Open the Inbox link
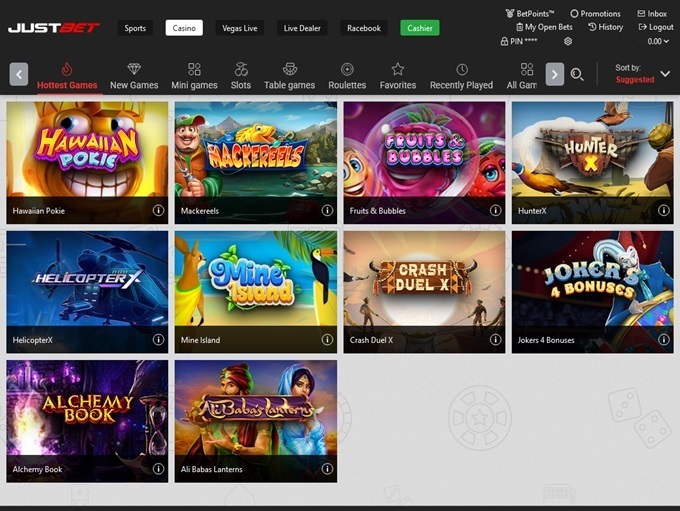The image size is (680, 511). 652,14
